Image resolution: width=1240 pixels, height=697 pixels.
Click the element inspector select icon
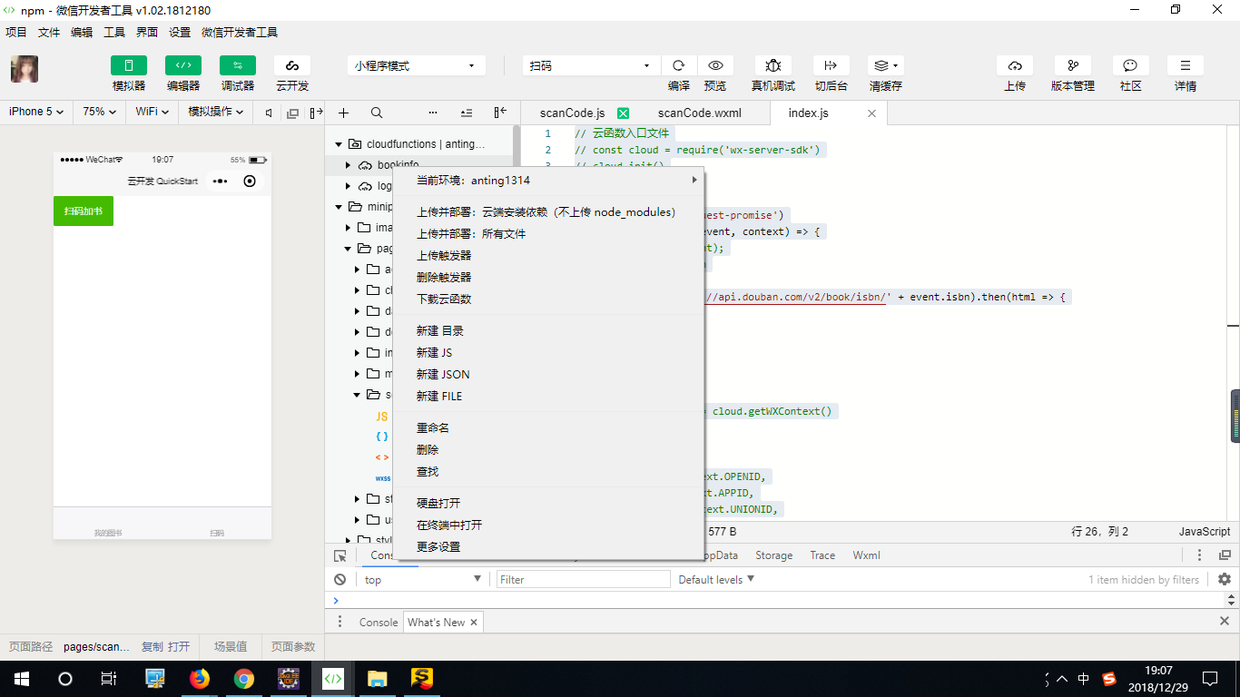click(340, 556)
